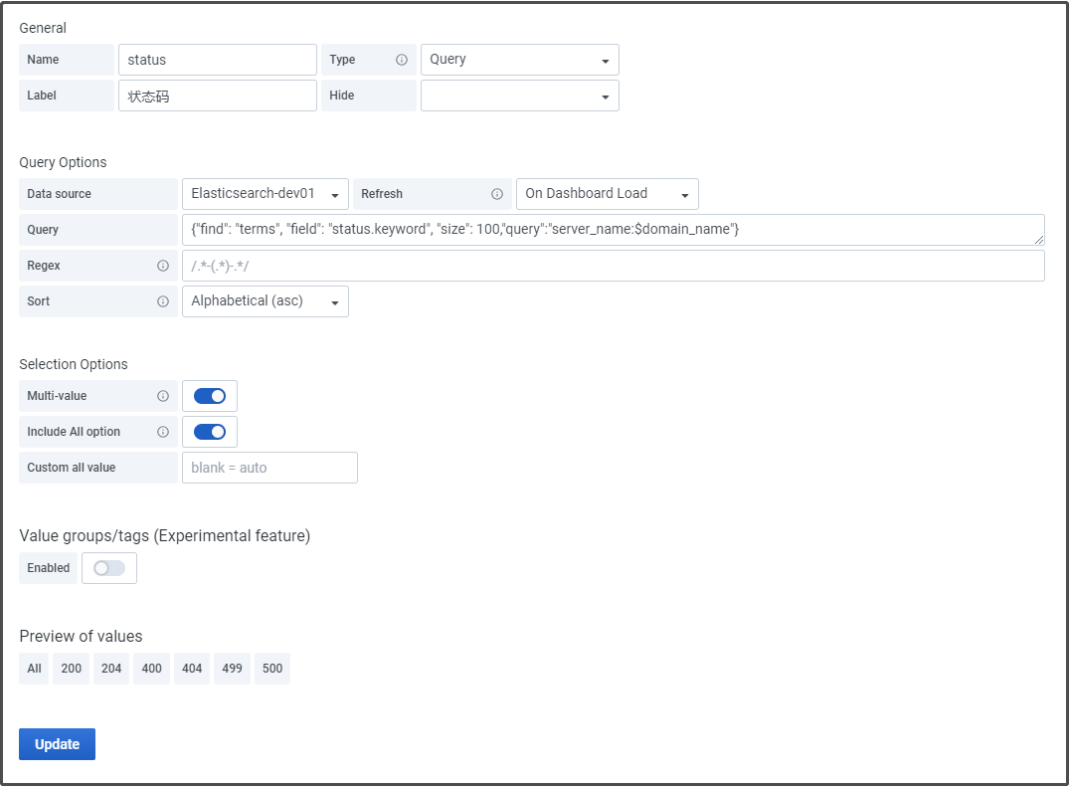Select the All preview value
The height and width of the screenshot is (787, 1070).
click(35, 669)
